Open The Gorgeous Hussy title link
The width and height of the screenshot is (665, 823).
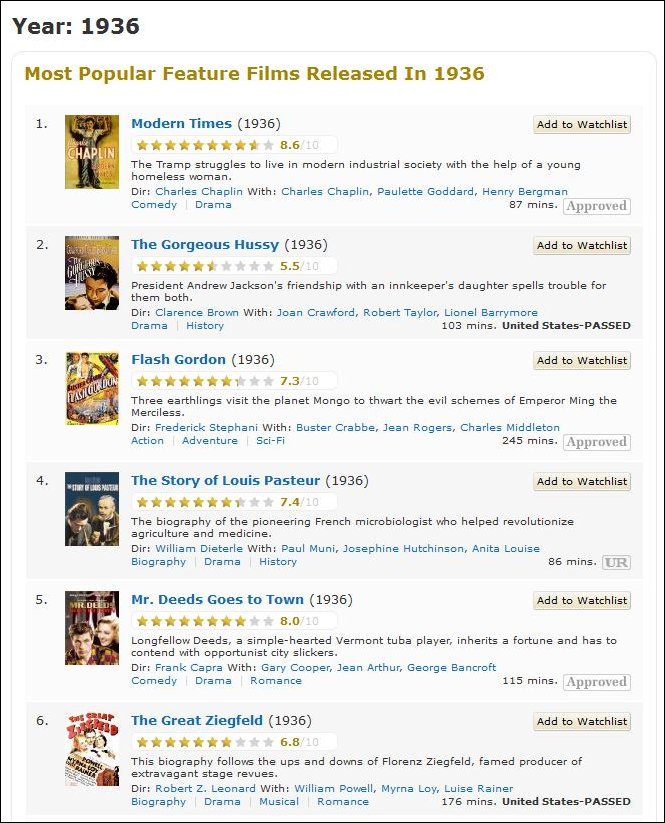click(x=205, y=244)
